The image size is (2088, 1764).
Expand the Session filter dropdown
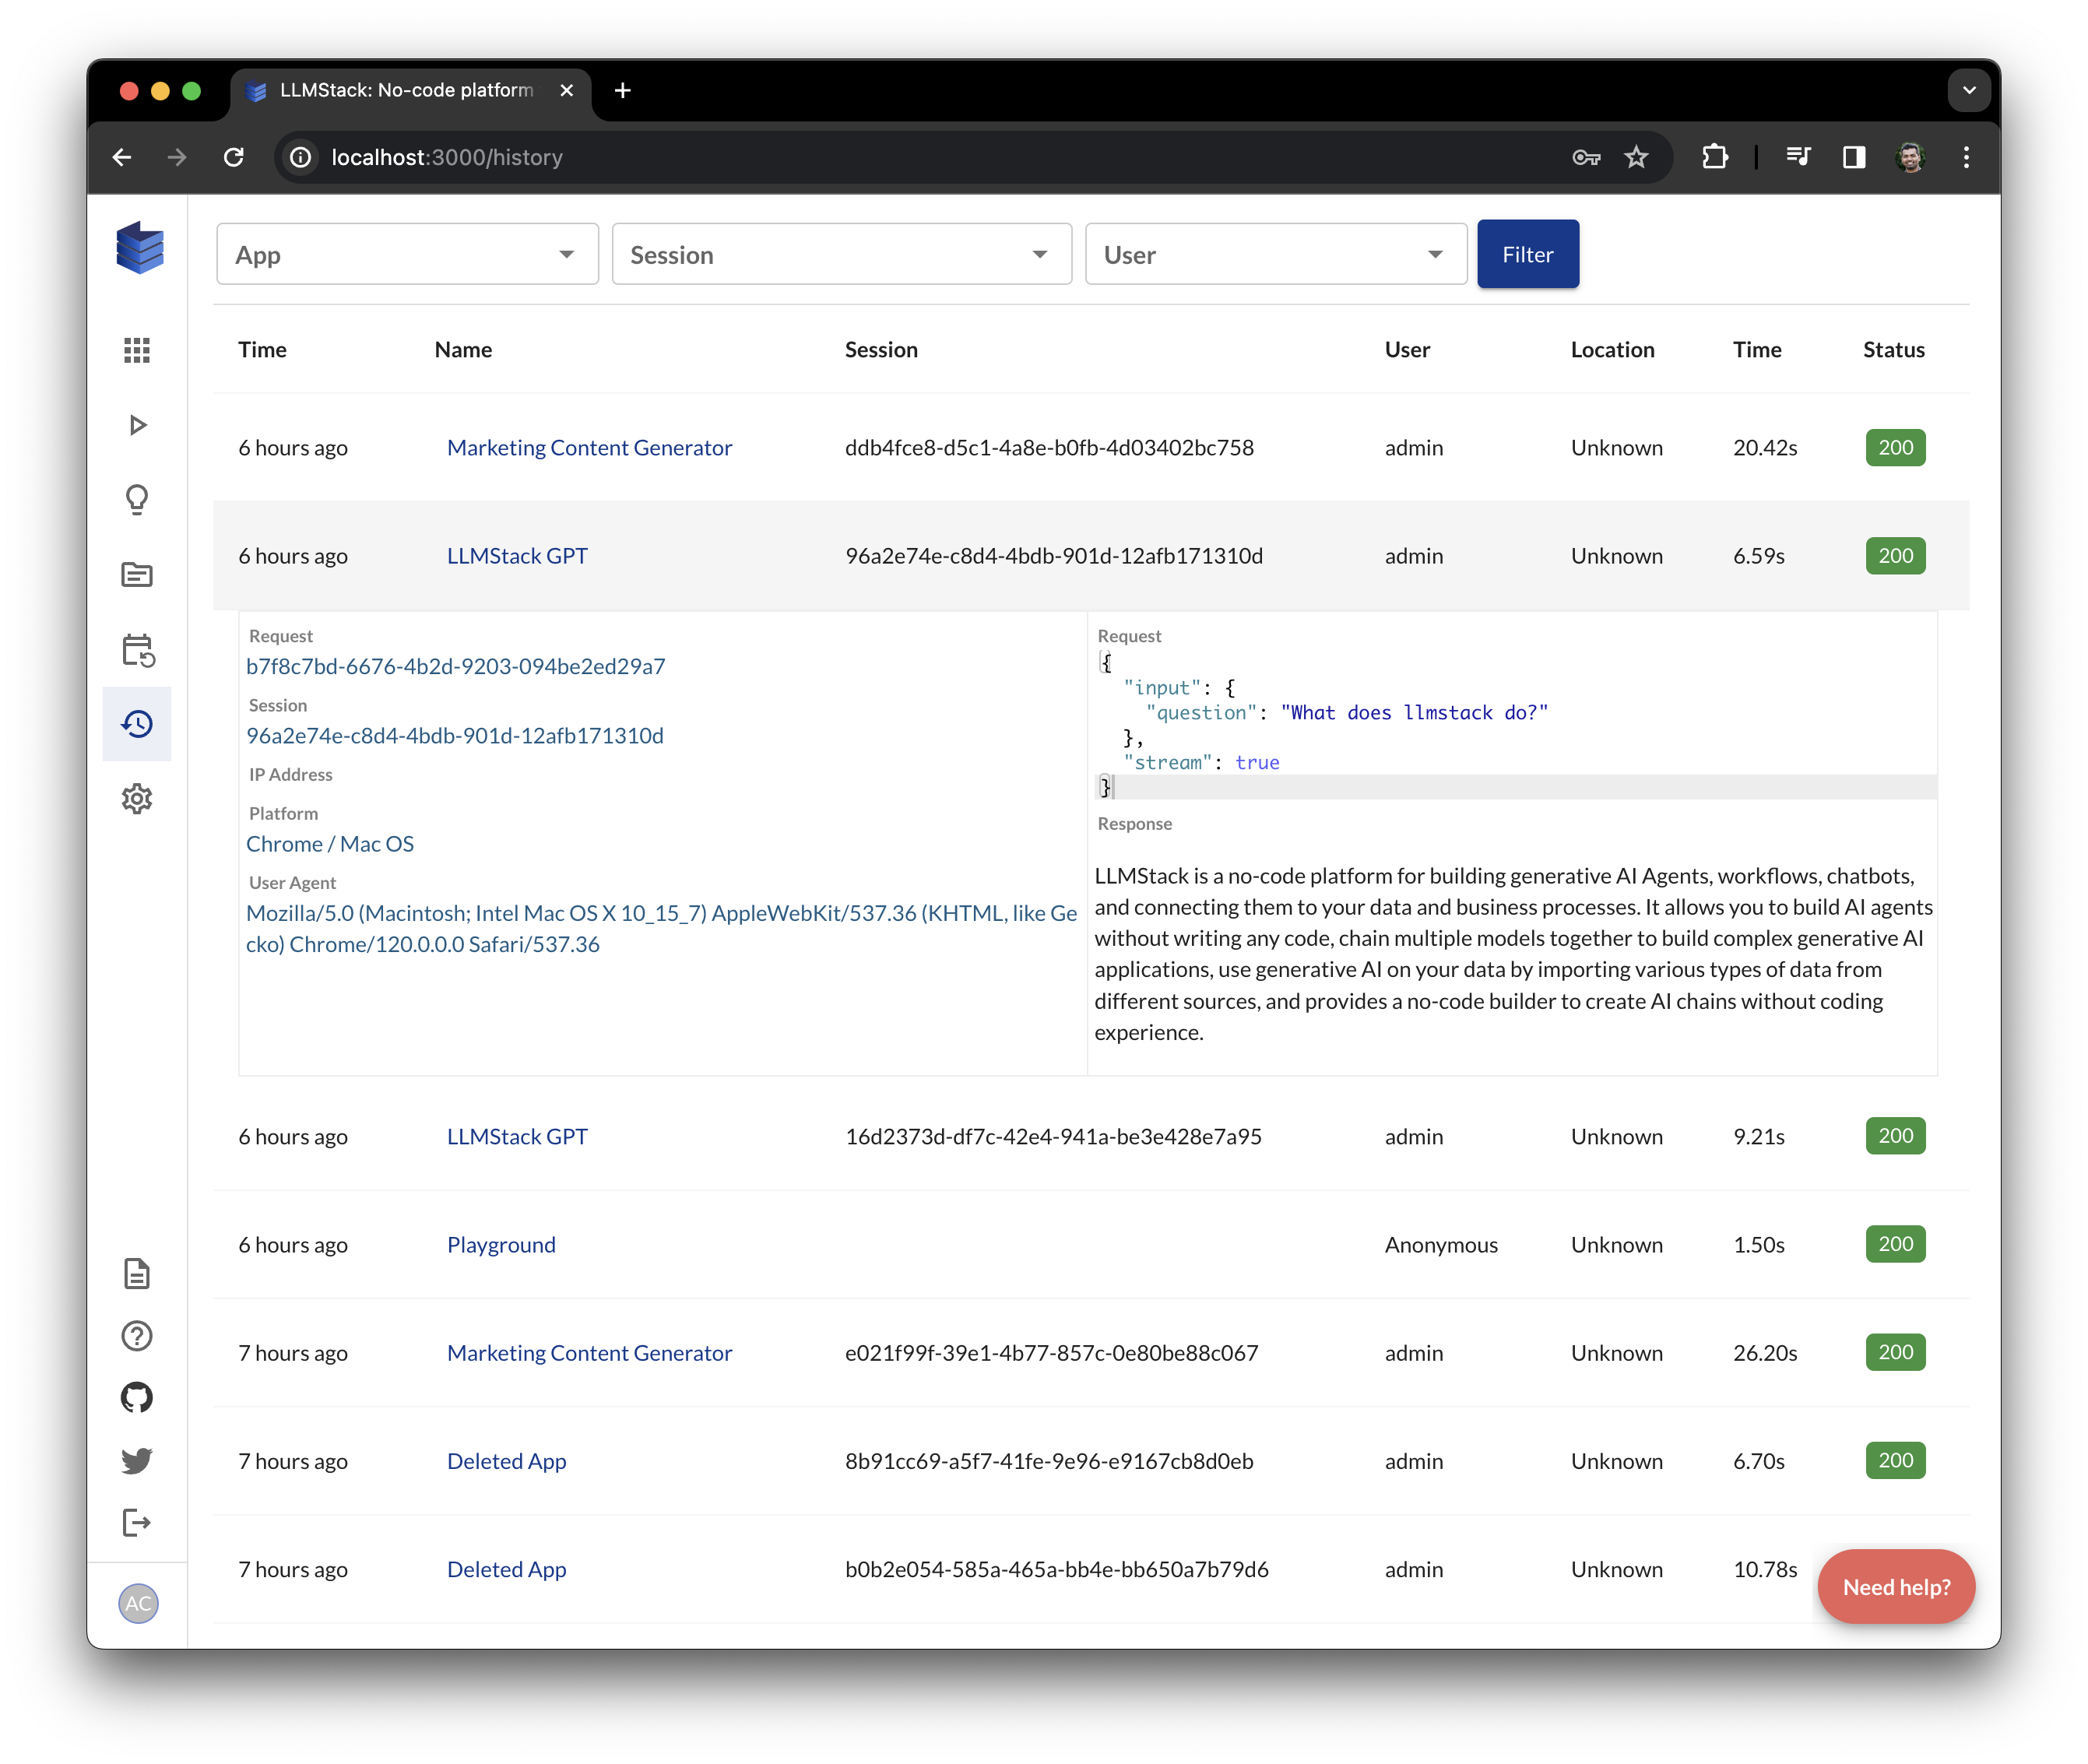pos(841,254)
